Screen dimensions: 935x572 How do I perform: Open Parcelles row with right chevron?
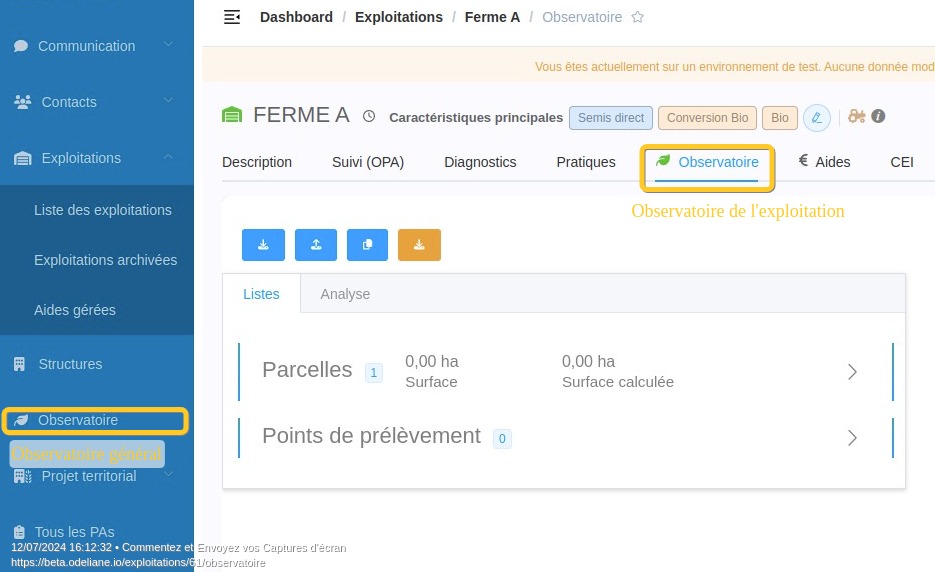[852, 372]
